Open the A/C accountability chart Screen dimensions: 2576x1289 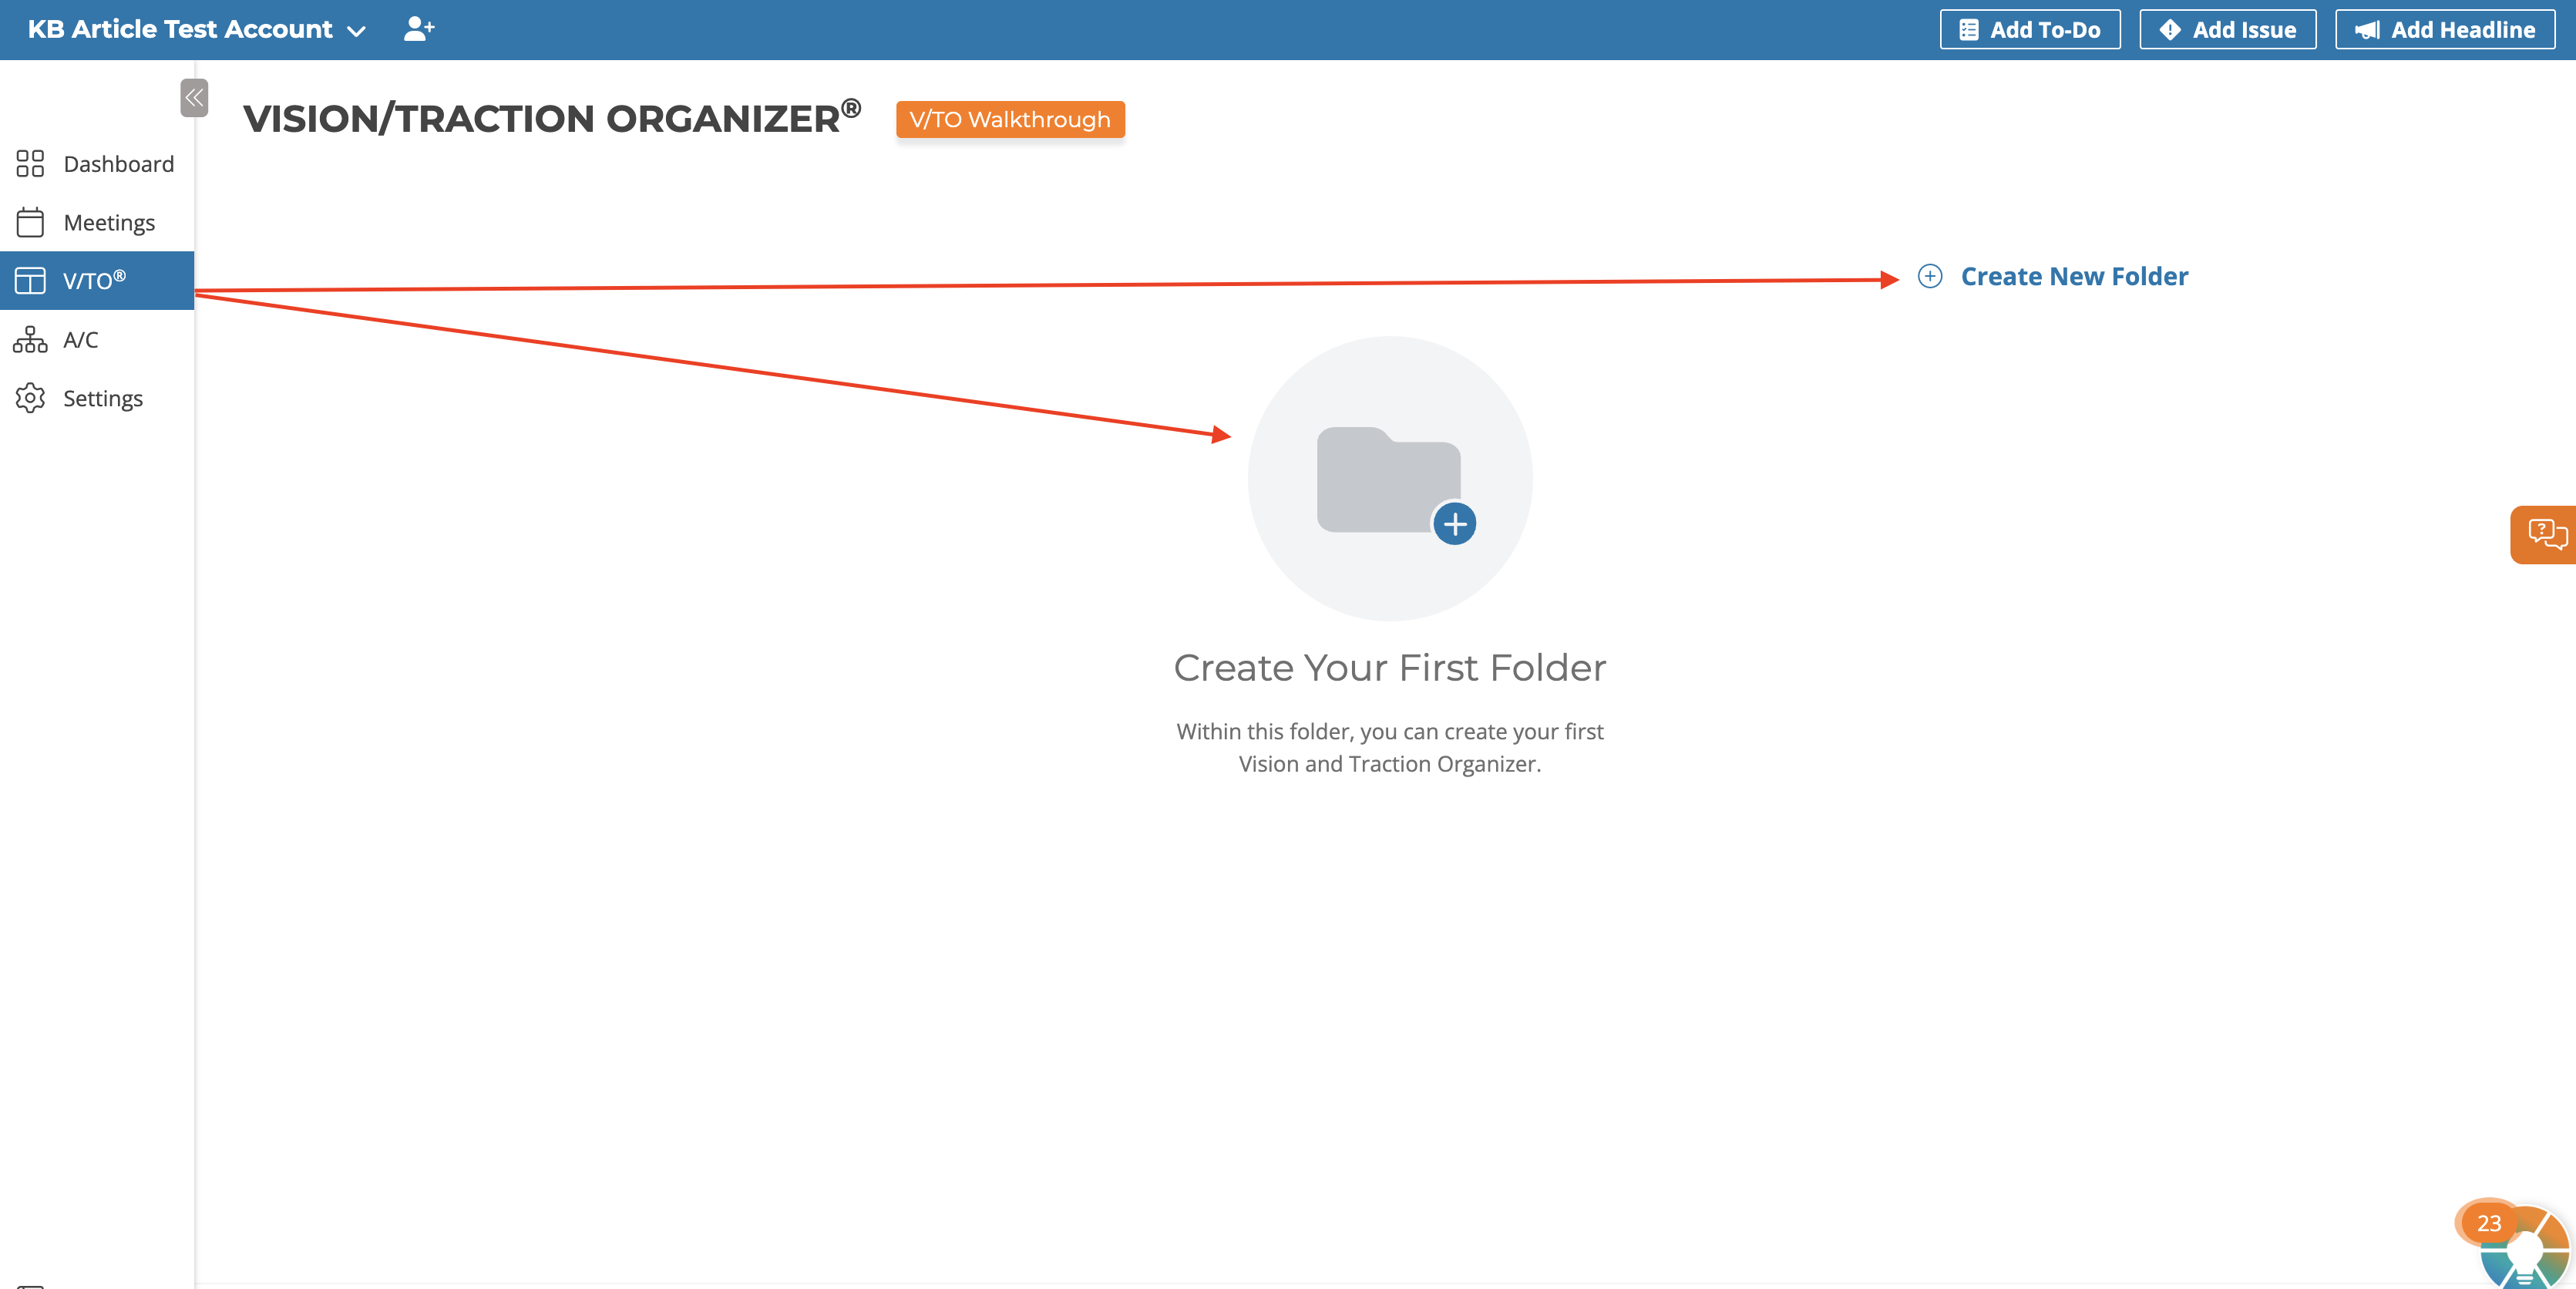(96, 340)
